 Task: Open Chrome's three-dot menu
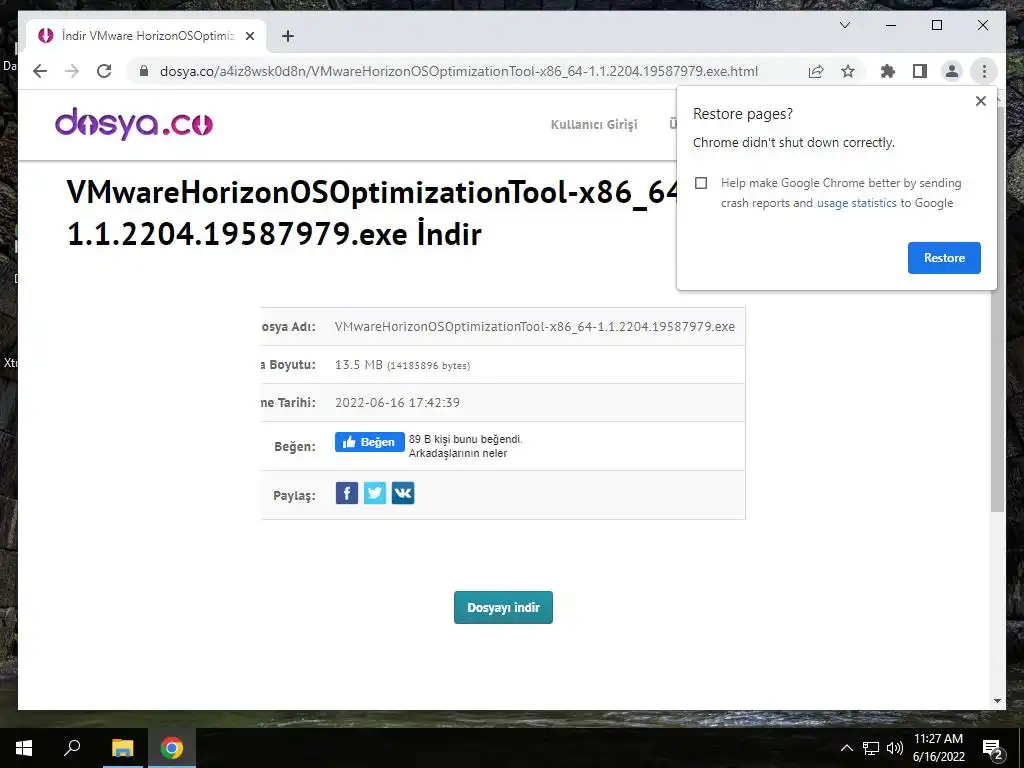(984, 71)
